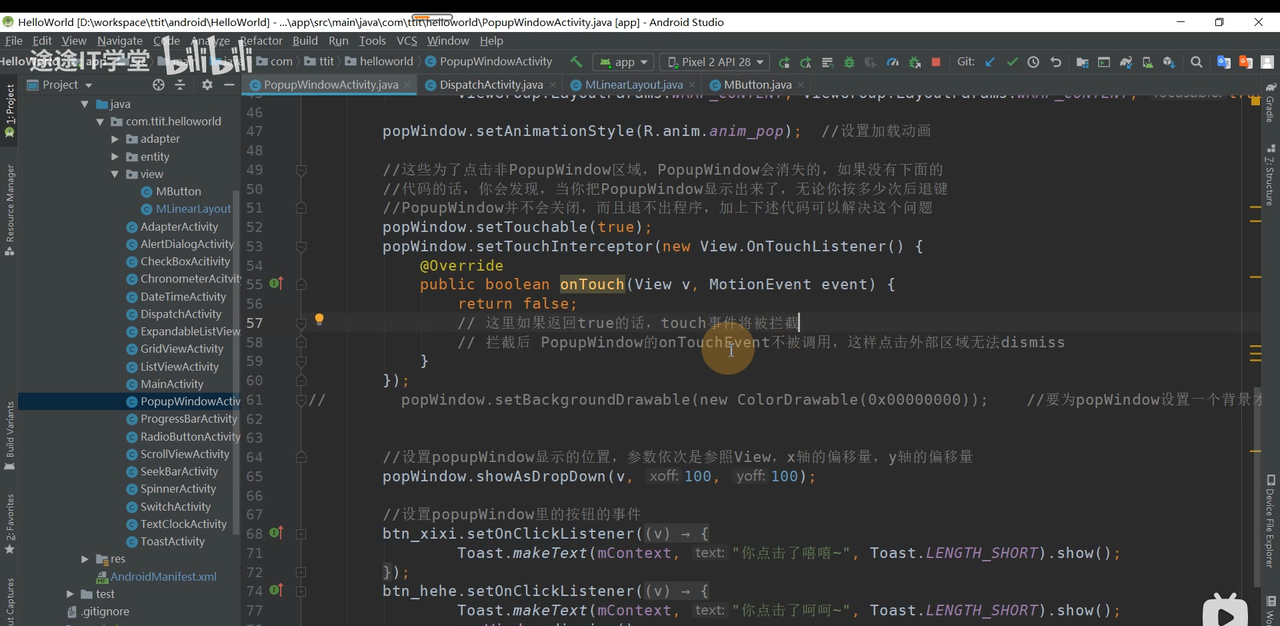This screenshot has height=626, width=1280.
Task: Toggle the 1: Project tool window
Action: 10,105
